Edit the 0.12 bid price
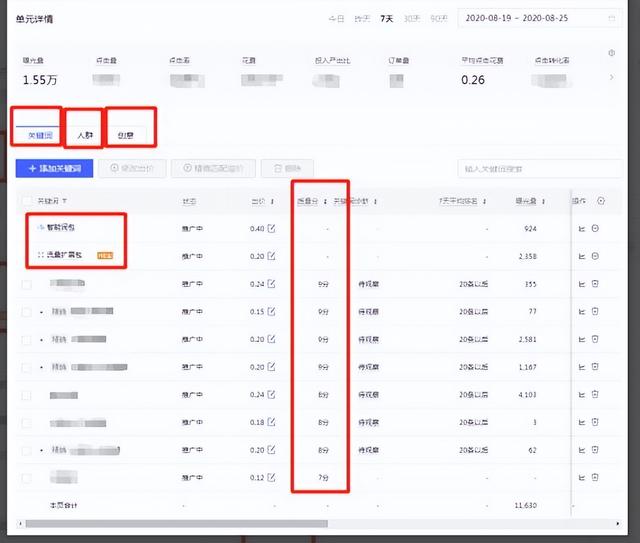 click(x=271, y=477)
